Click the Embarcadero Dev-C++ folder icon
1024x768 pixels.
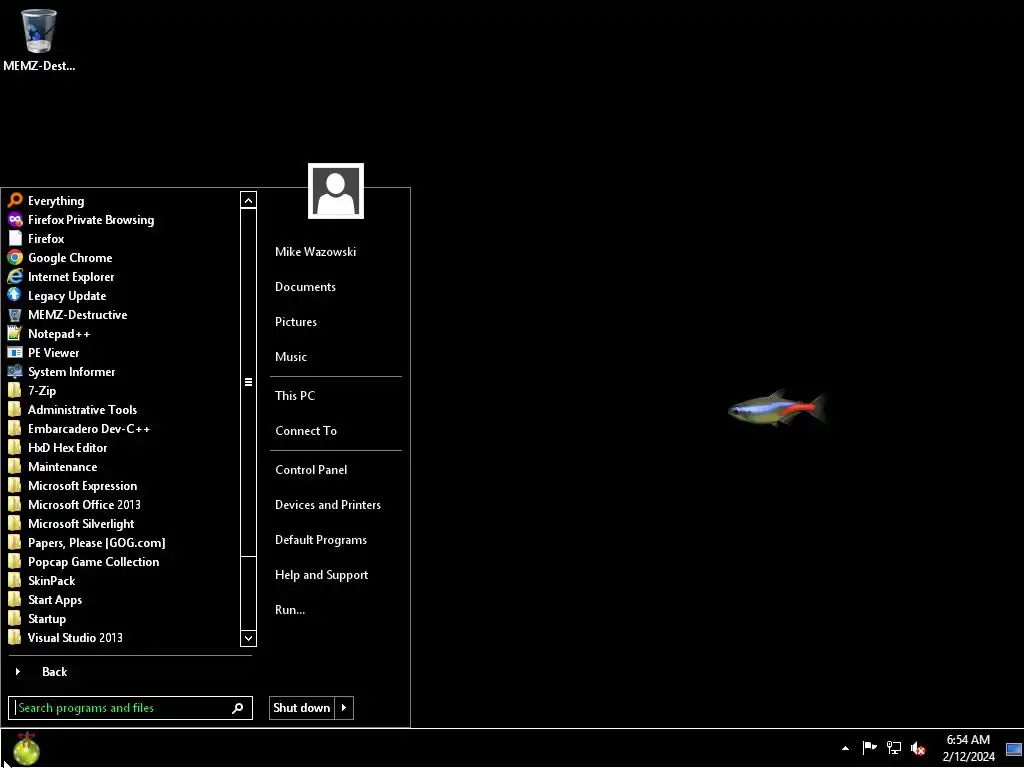click(15, 428)
